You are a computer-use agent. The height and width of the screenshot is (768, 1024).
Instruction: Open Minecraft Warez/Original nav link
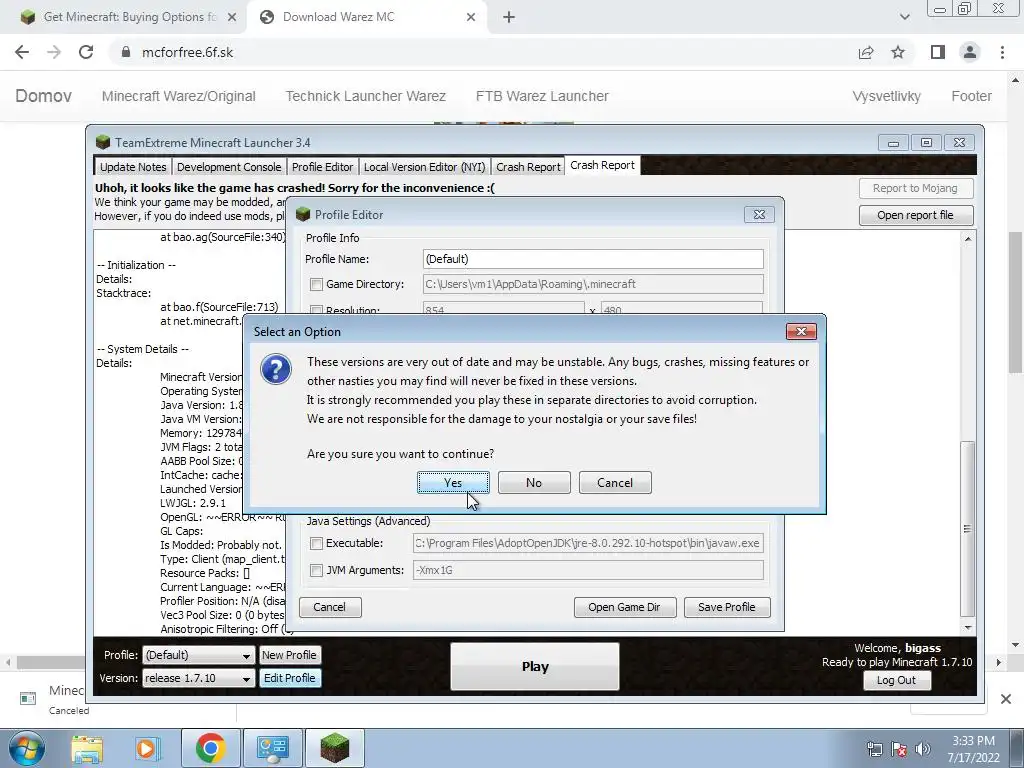pos(179,96)
